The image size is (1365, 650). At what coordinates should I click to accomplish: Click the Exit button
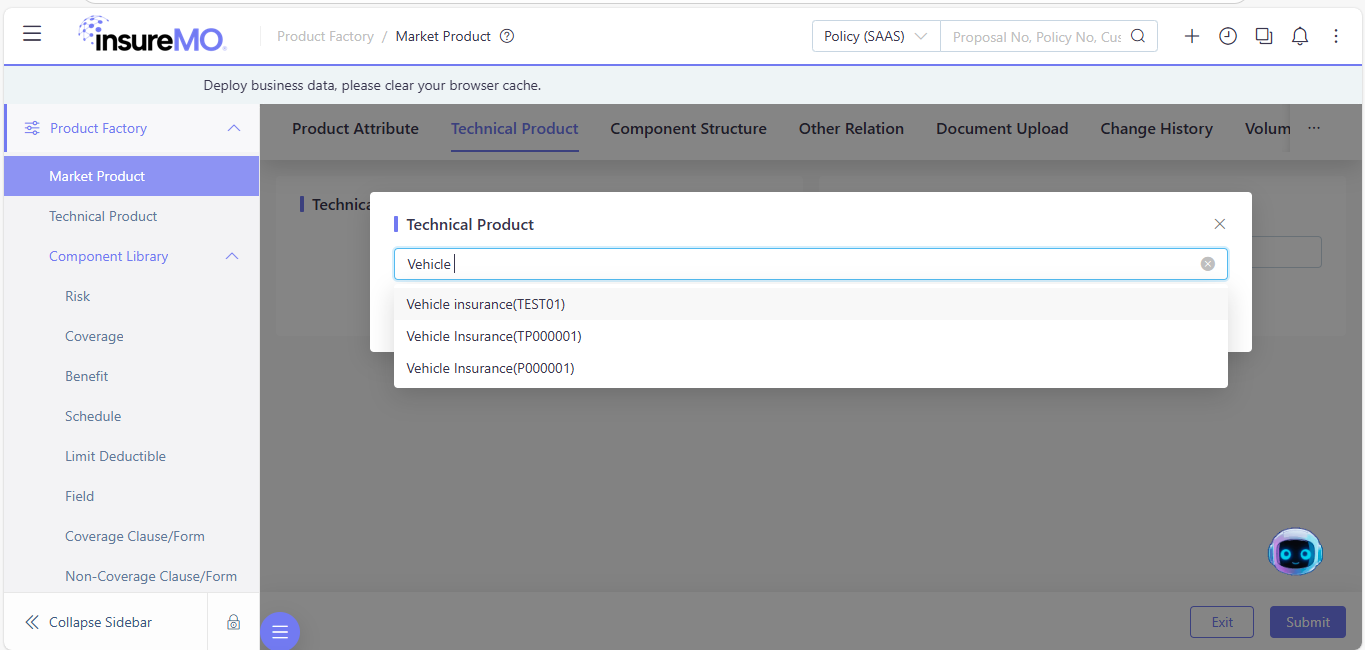pos(1222,622)
